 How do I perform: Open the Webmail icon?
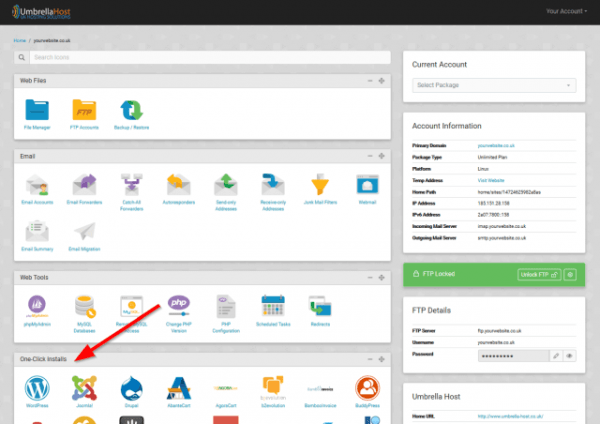tap(366, 187)
